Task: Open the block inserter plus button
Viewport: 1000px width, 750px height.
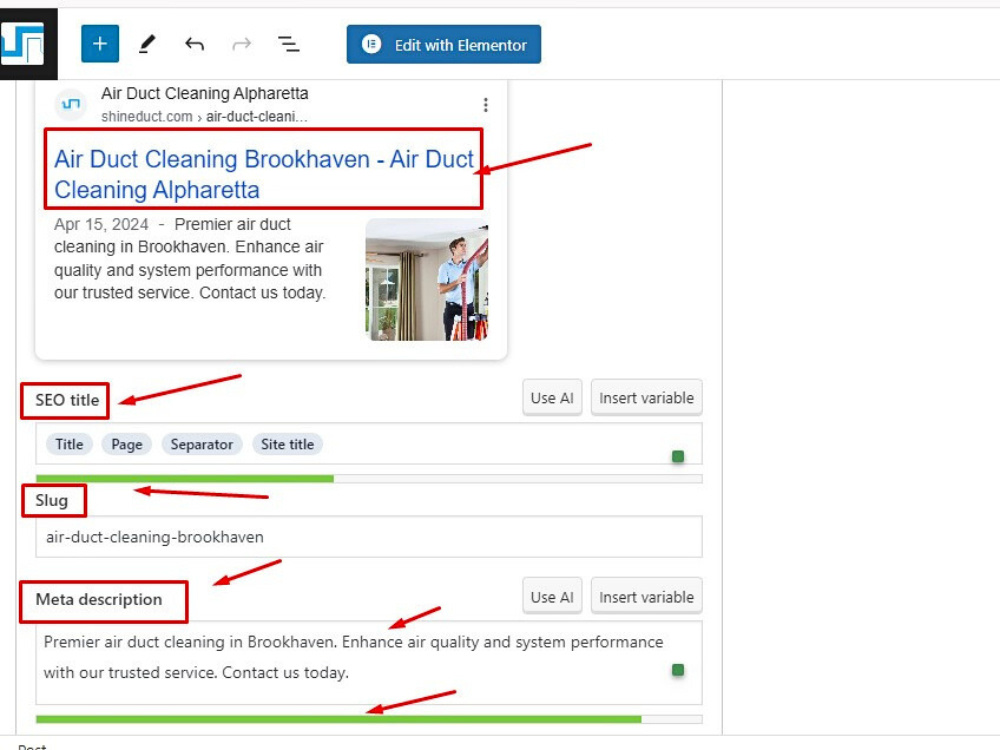Action: [x=100, y=44]
